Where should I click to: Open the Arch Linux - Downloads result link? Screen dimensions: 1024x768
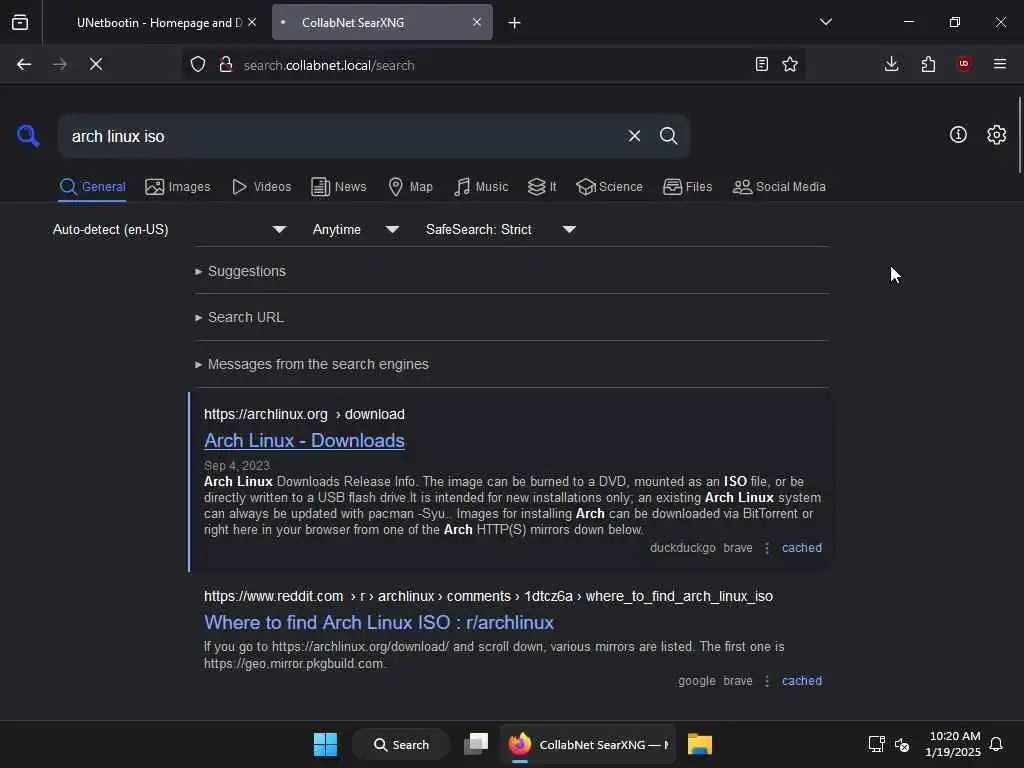pos(304,441)
